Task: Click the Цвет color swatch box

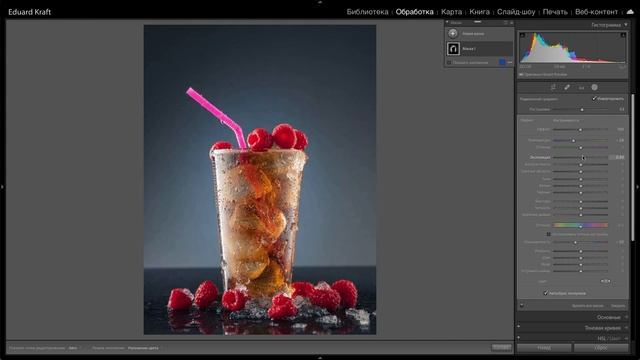Action: click(606, 281)
